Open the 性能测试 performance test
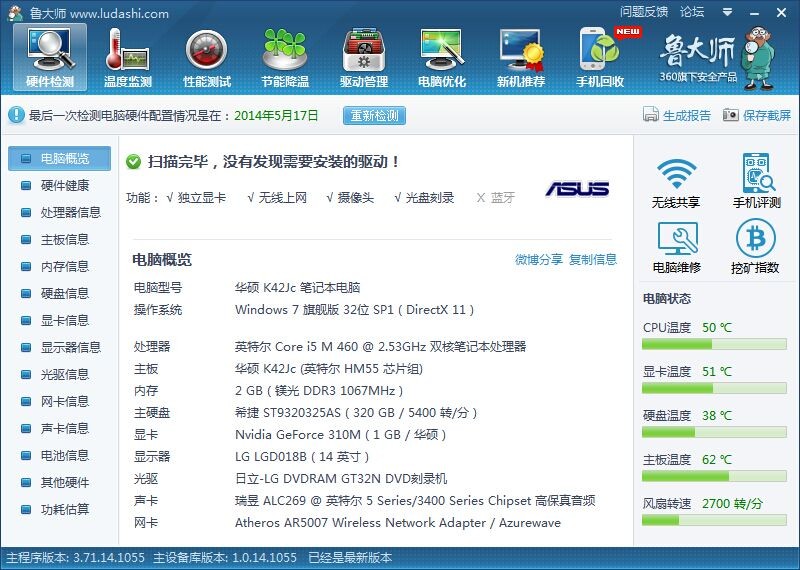The height and width of the screenshot is (570, 800). click(x=207, y=57)
